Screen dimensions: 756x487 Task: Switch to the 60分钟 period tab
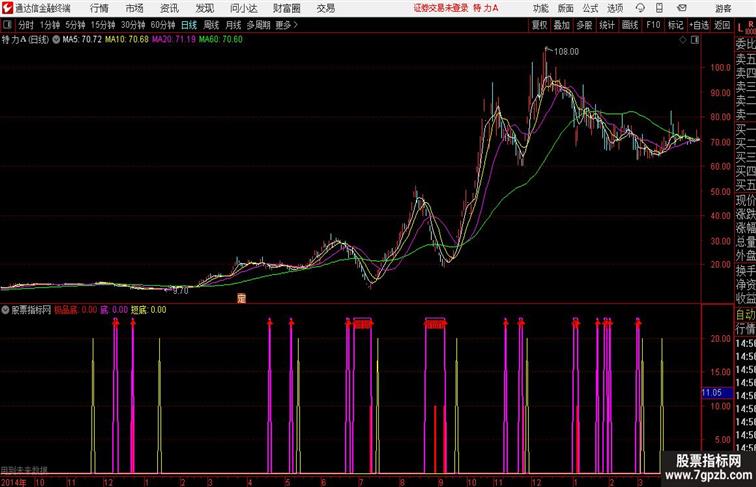[162, 25]
